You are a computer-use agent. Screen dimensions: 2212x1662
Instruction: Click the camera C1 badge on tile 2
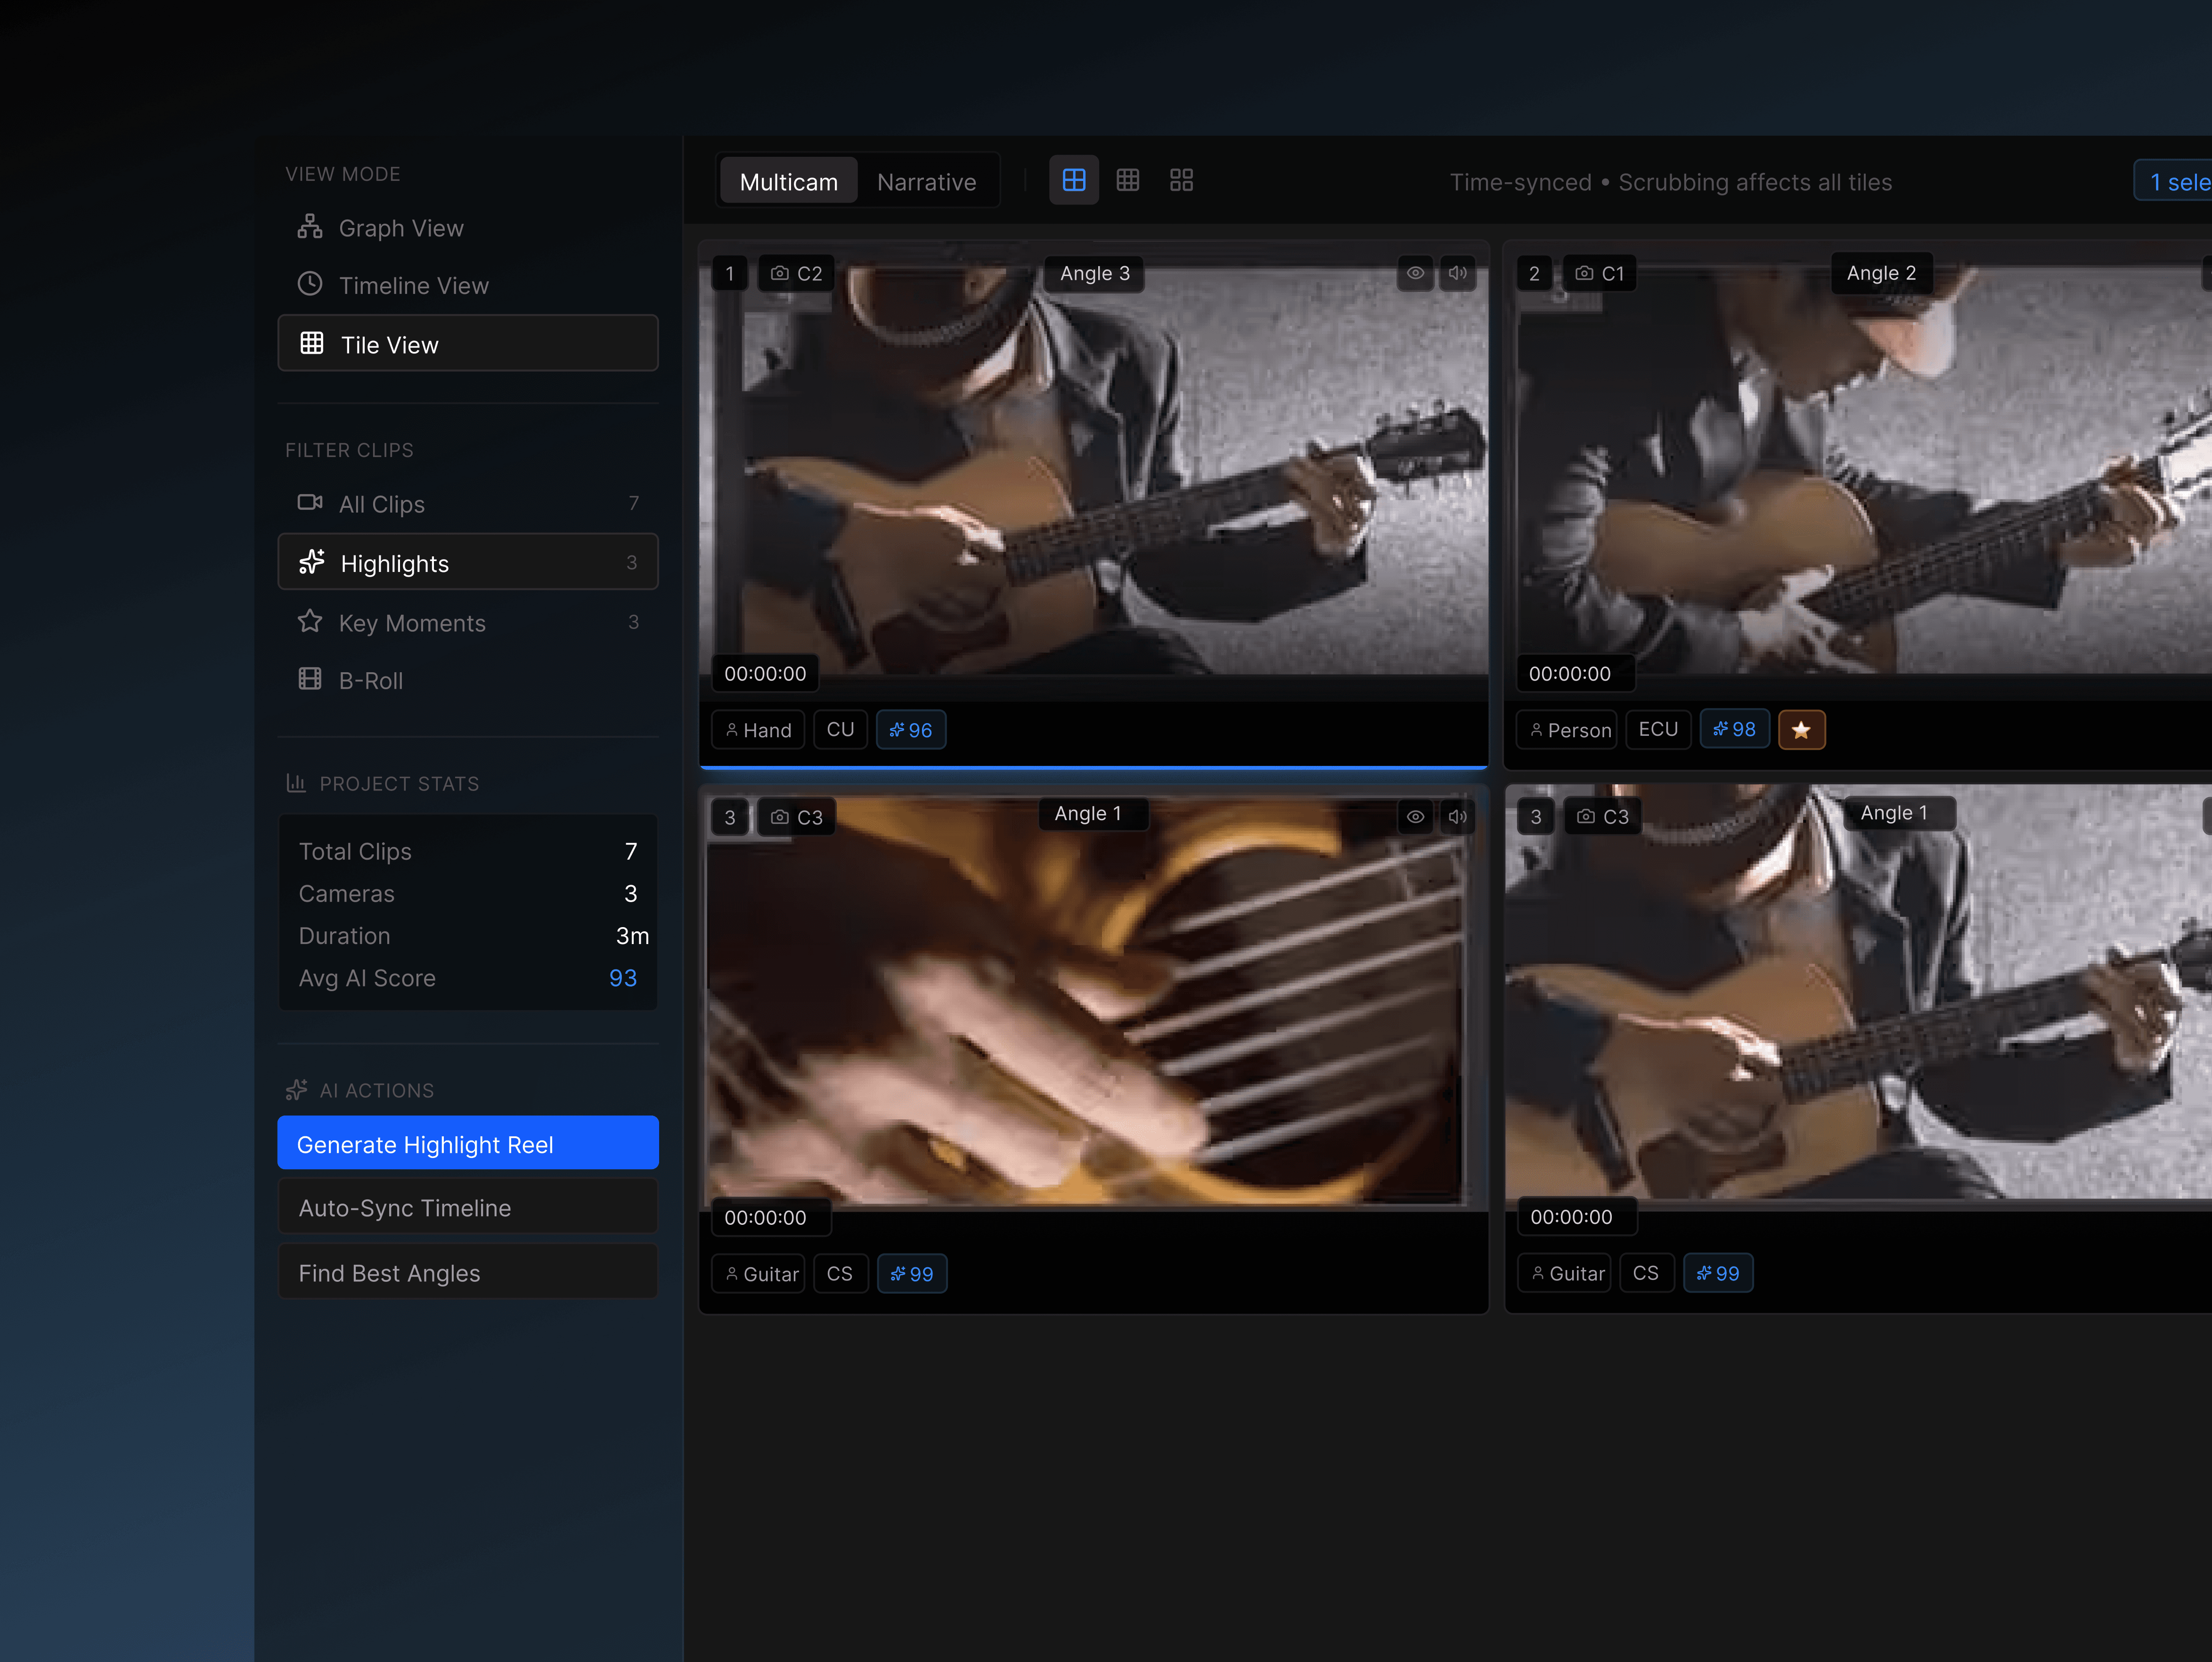coord(1600,273)
